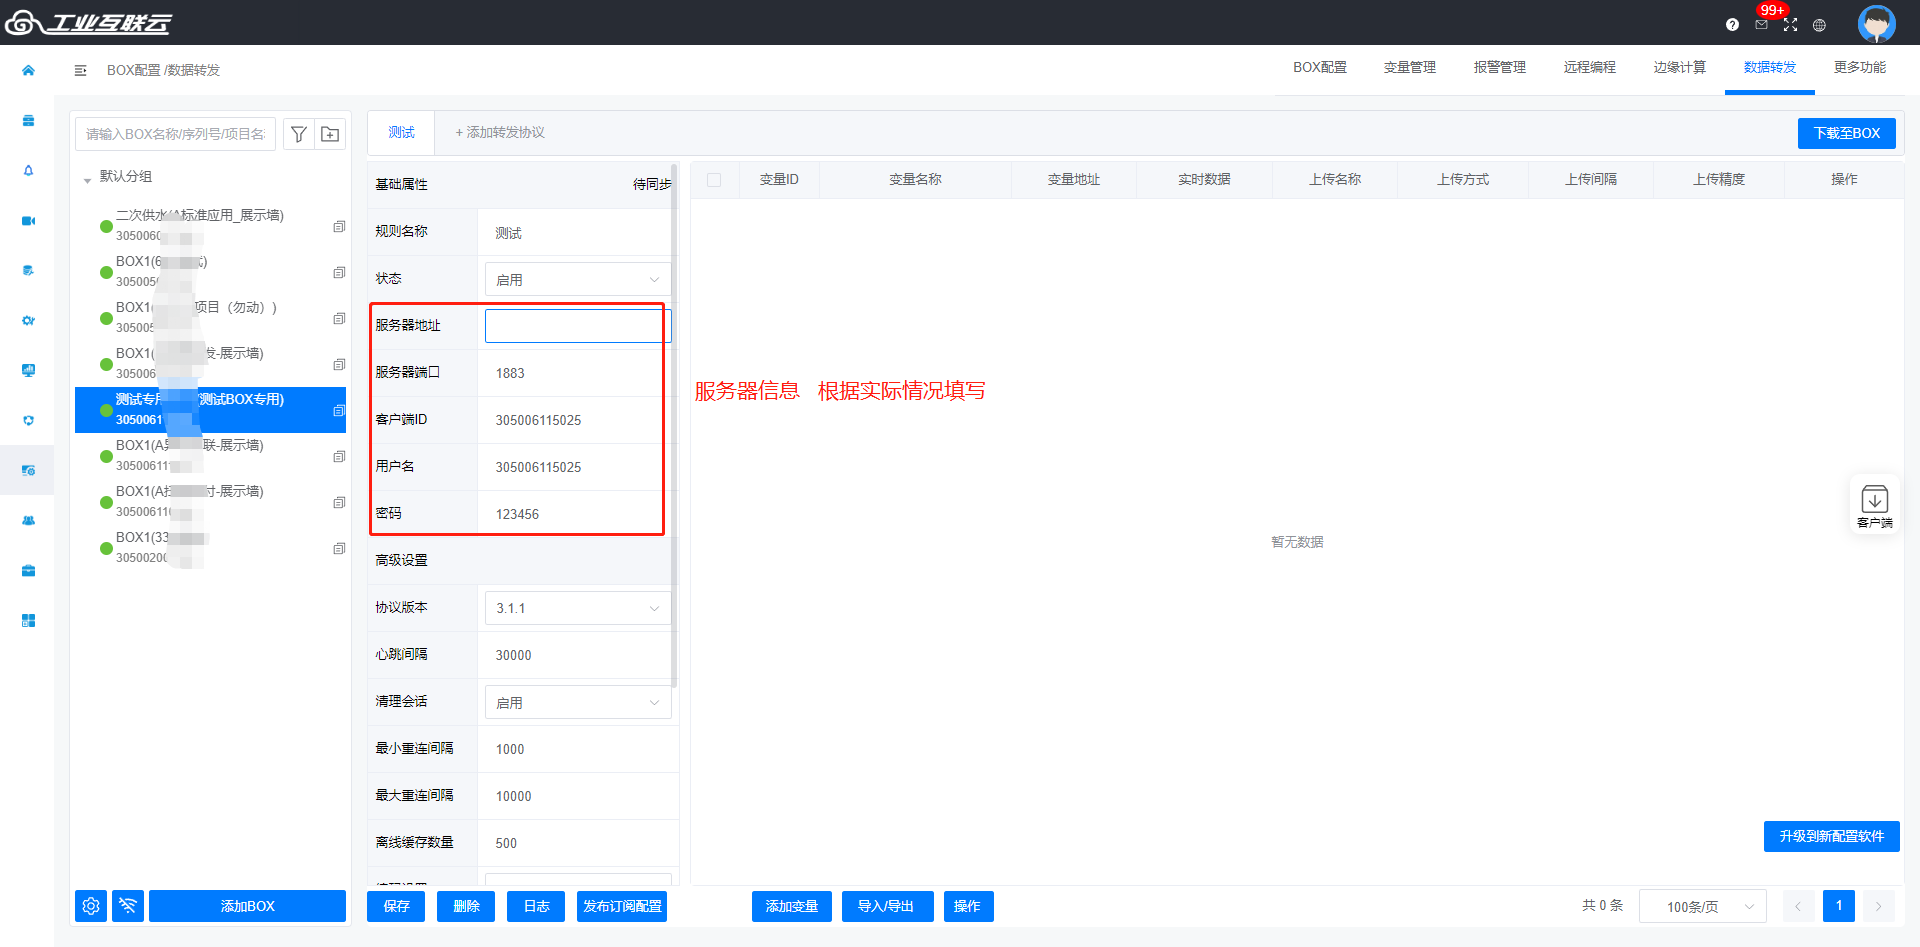The image size is (1920, 947).
Task: Open the users group icon in sidebar
Action: tap(28, 521)
